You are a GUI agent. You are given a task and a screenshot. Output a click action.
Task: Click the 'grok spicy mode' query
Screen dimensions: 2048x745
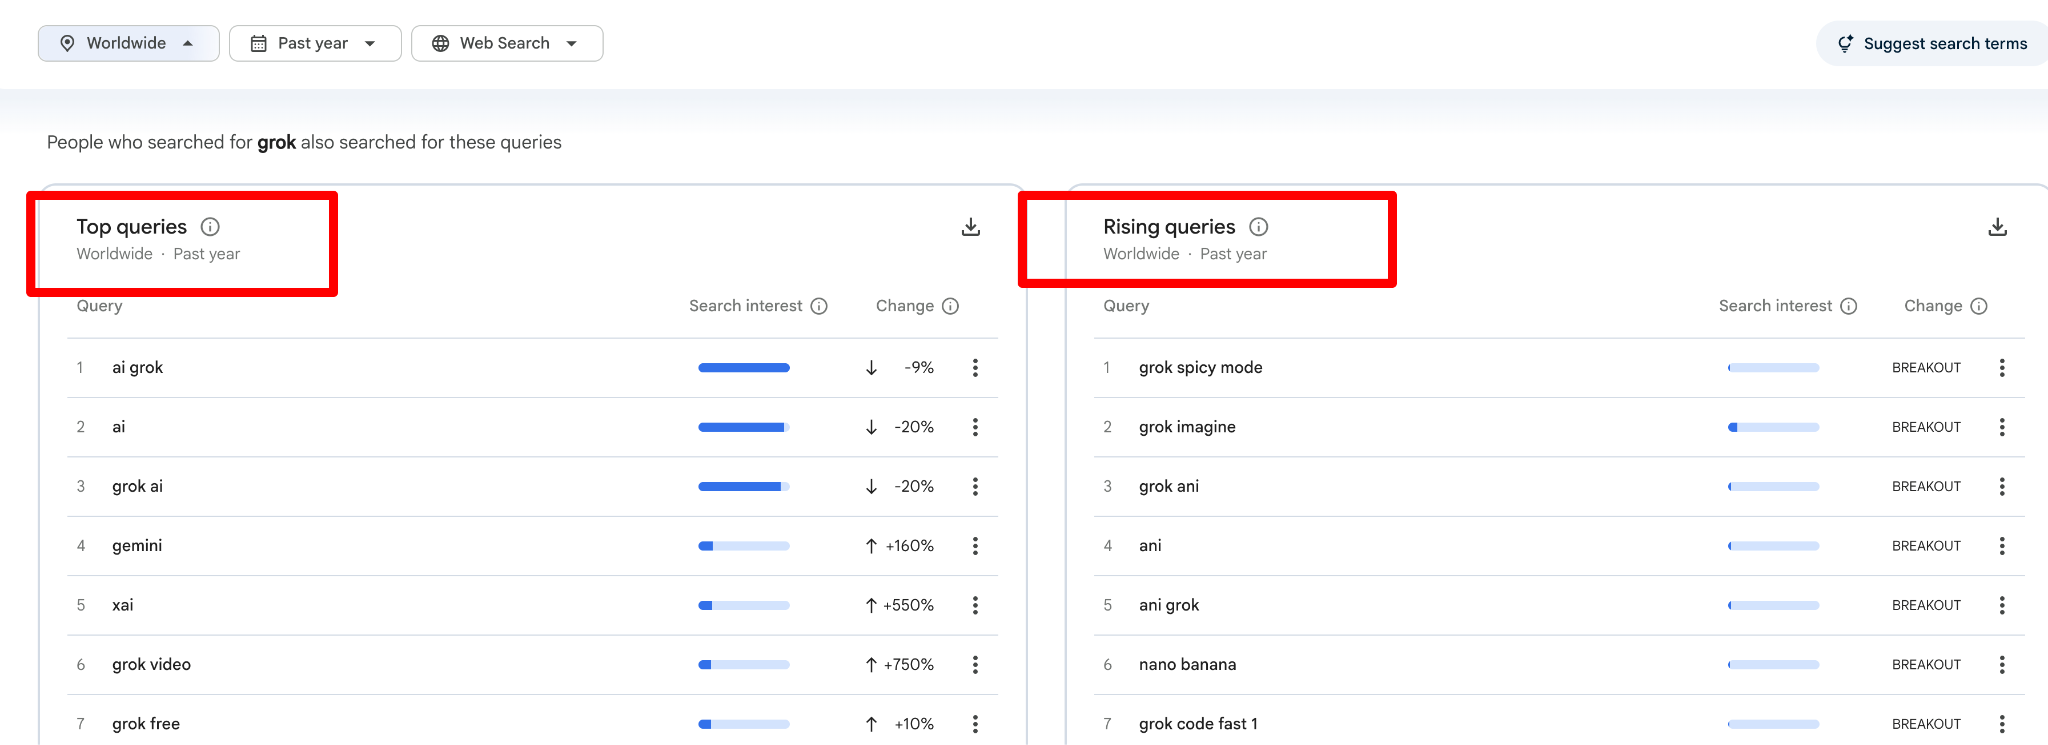[x=1201, y=368]
